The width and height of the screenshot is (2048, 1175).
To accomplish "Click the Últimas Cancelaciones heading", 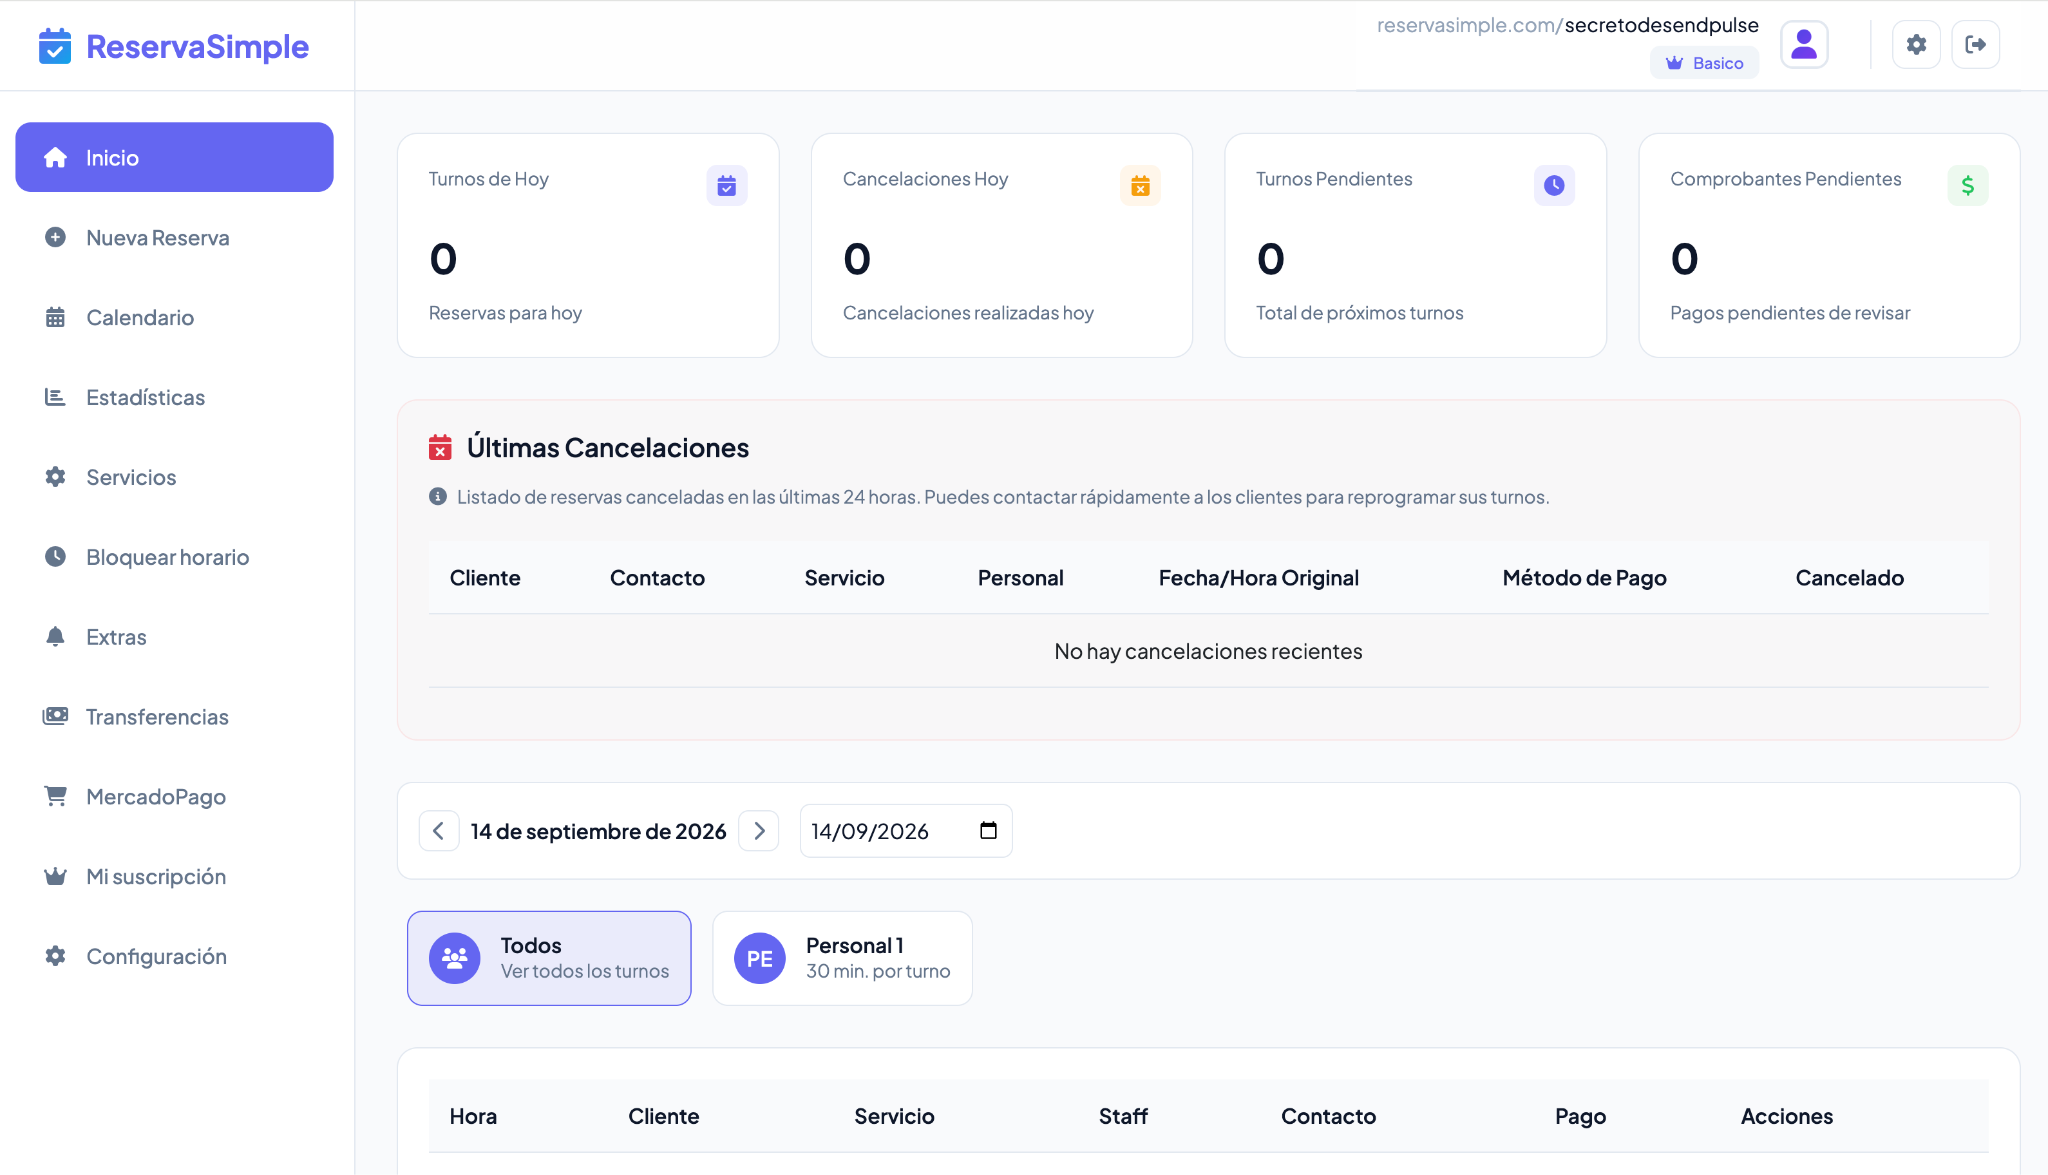I will (607, 447).
